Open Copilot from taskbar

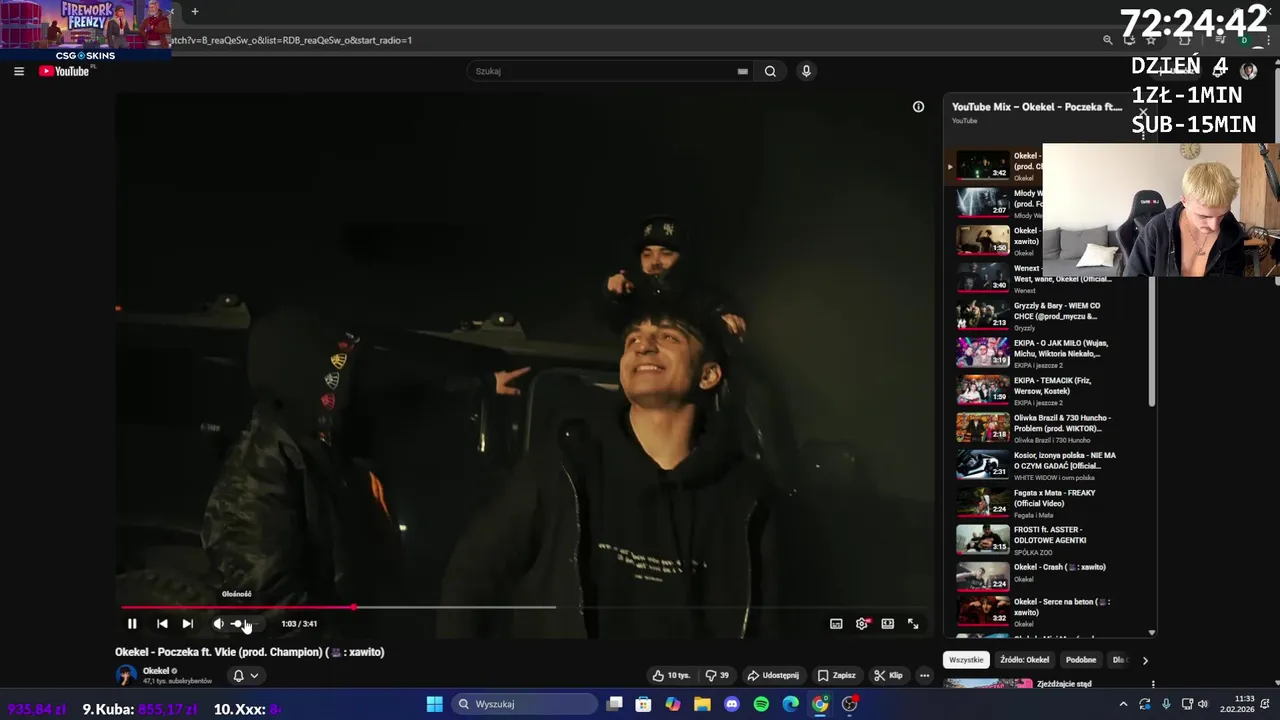click(673, 704)
